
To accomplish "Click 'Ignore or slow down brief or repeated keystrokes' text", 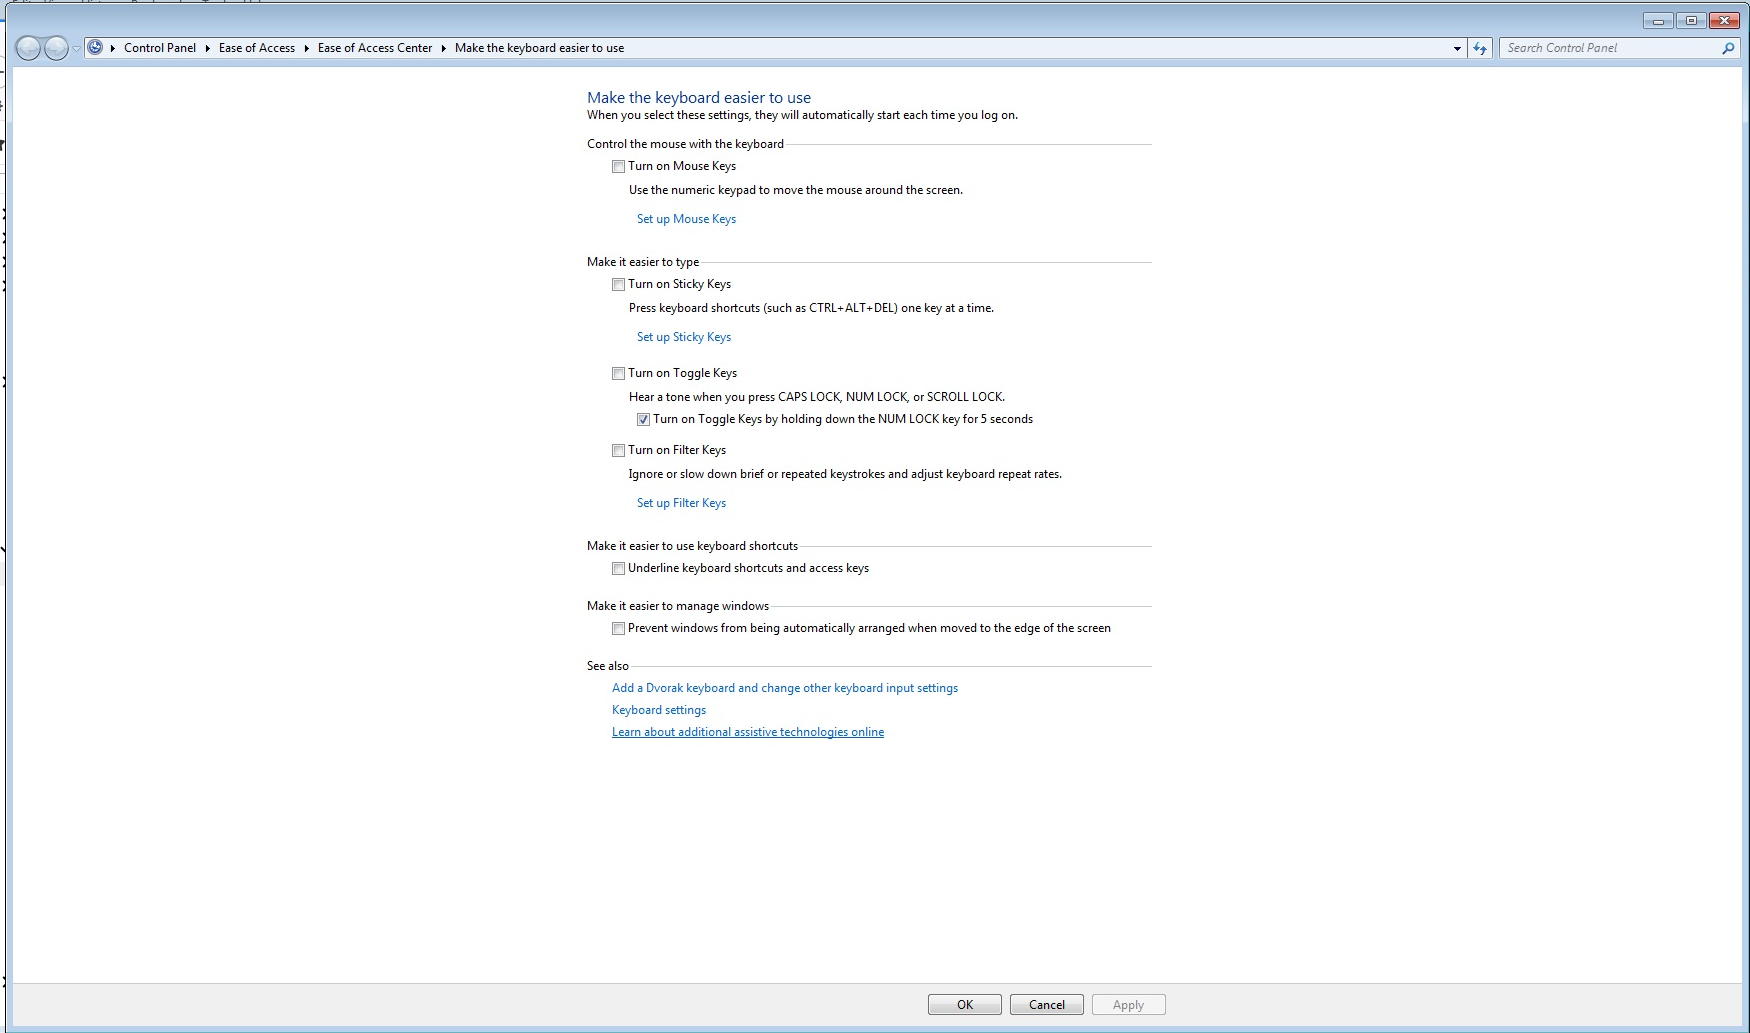I will 845,474.
